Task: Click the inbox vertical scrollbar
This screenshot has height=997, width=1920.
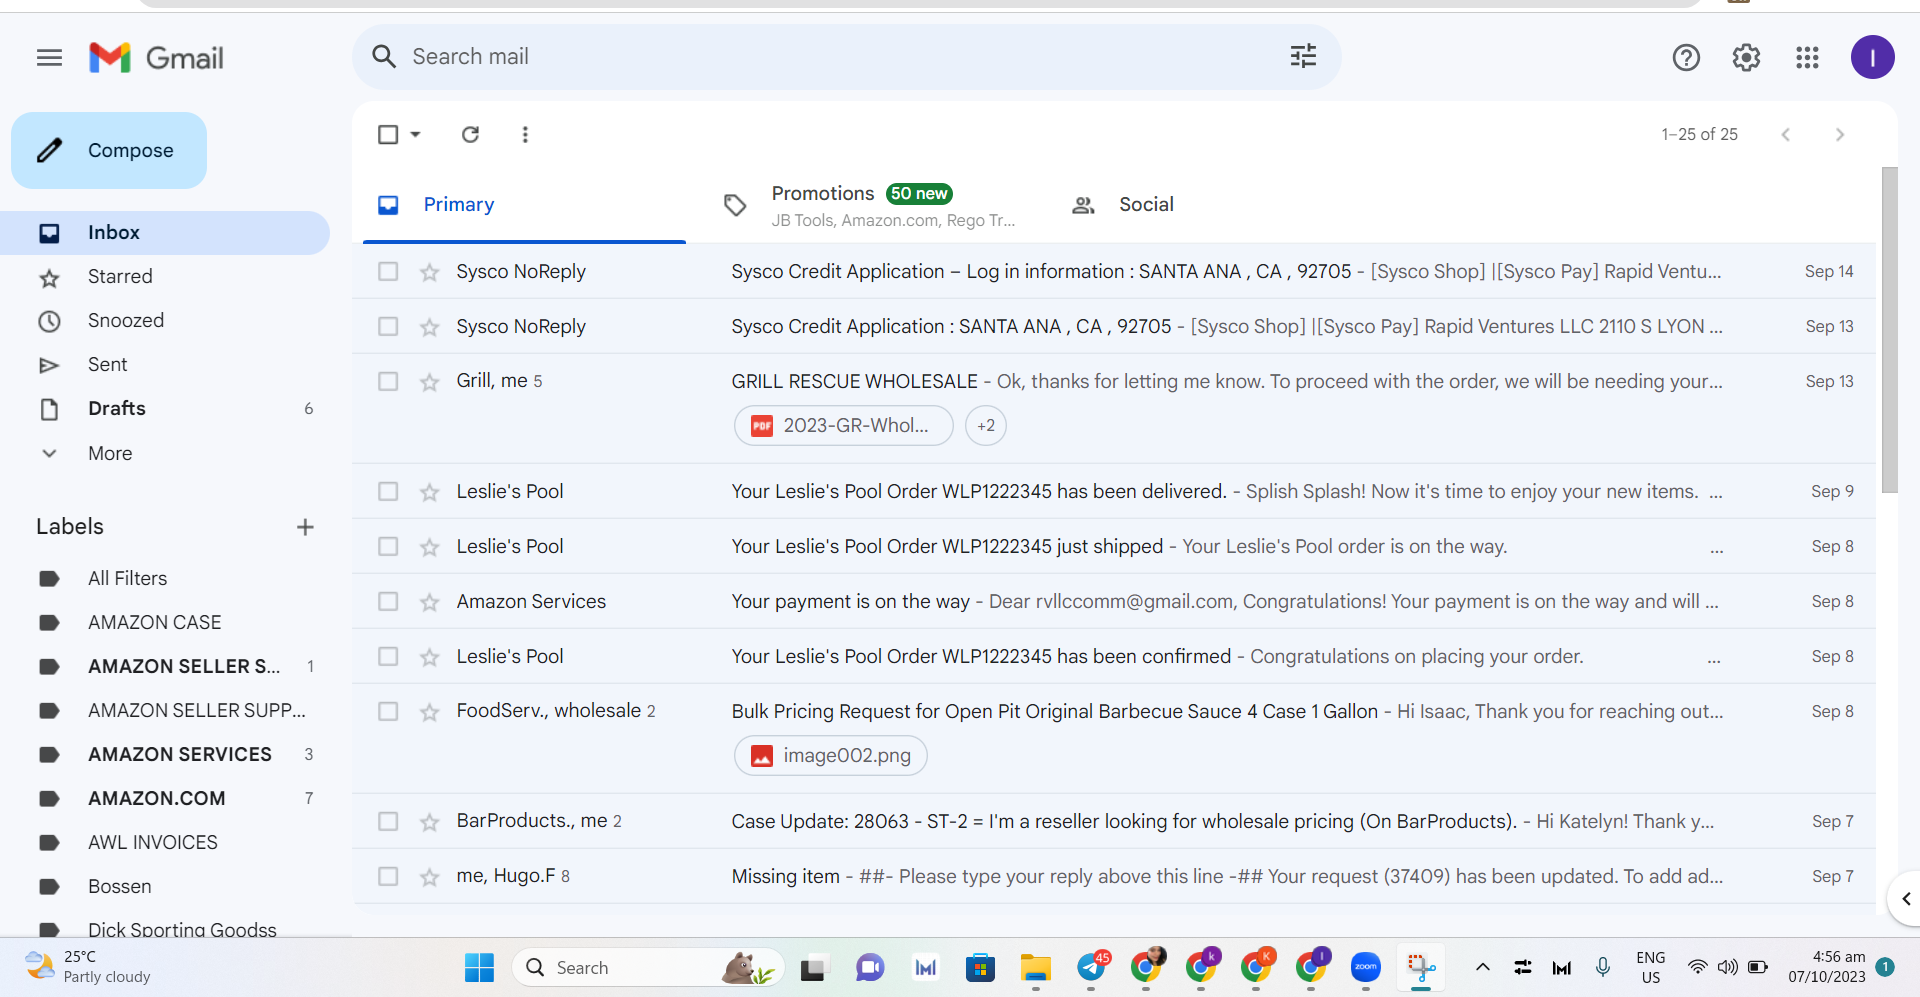Action: (x=1889, y=330)
